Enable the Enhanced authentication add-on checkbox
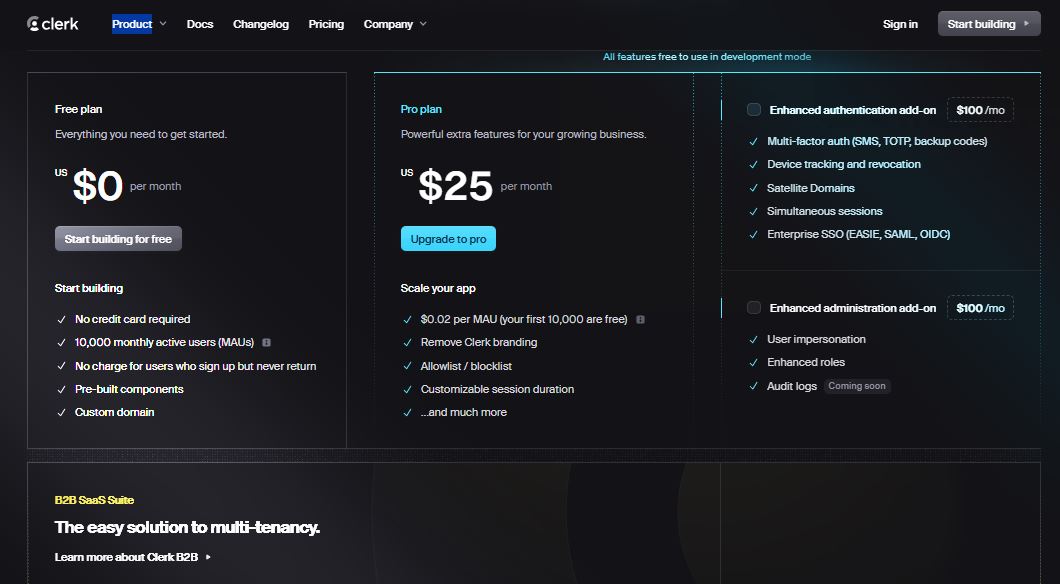Viewport: 1060px width, 584px height. coord(755,109)
